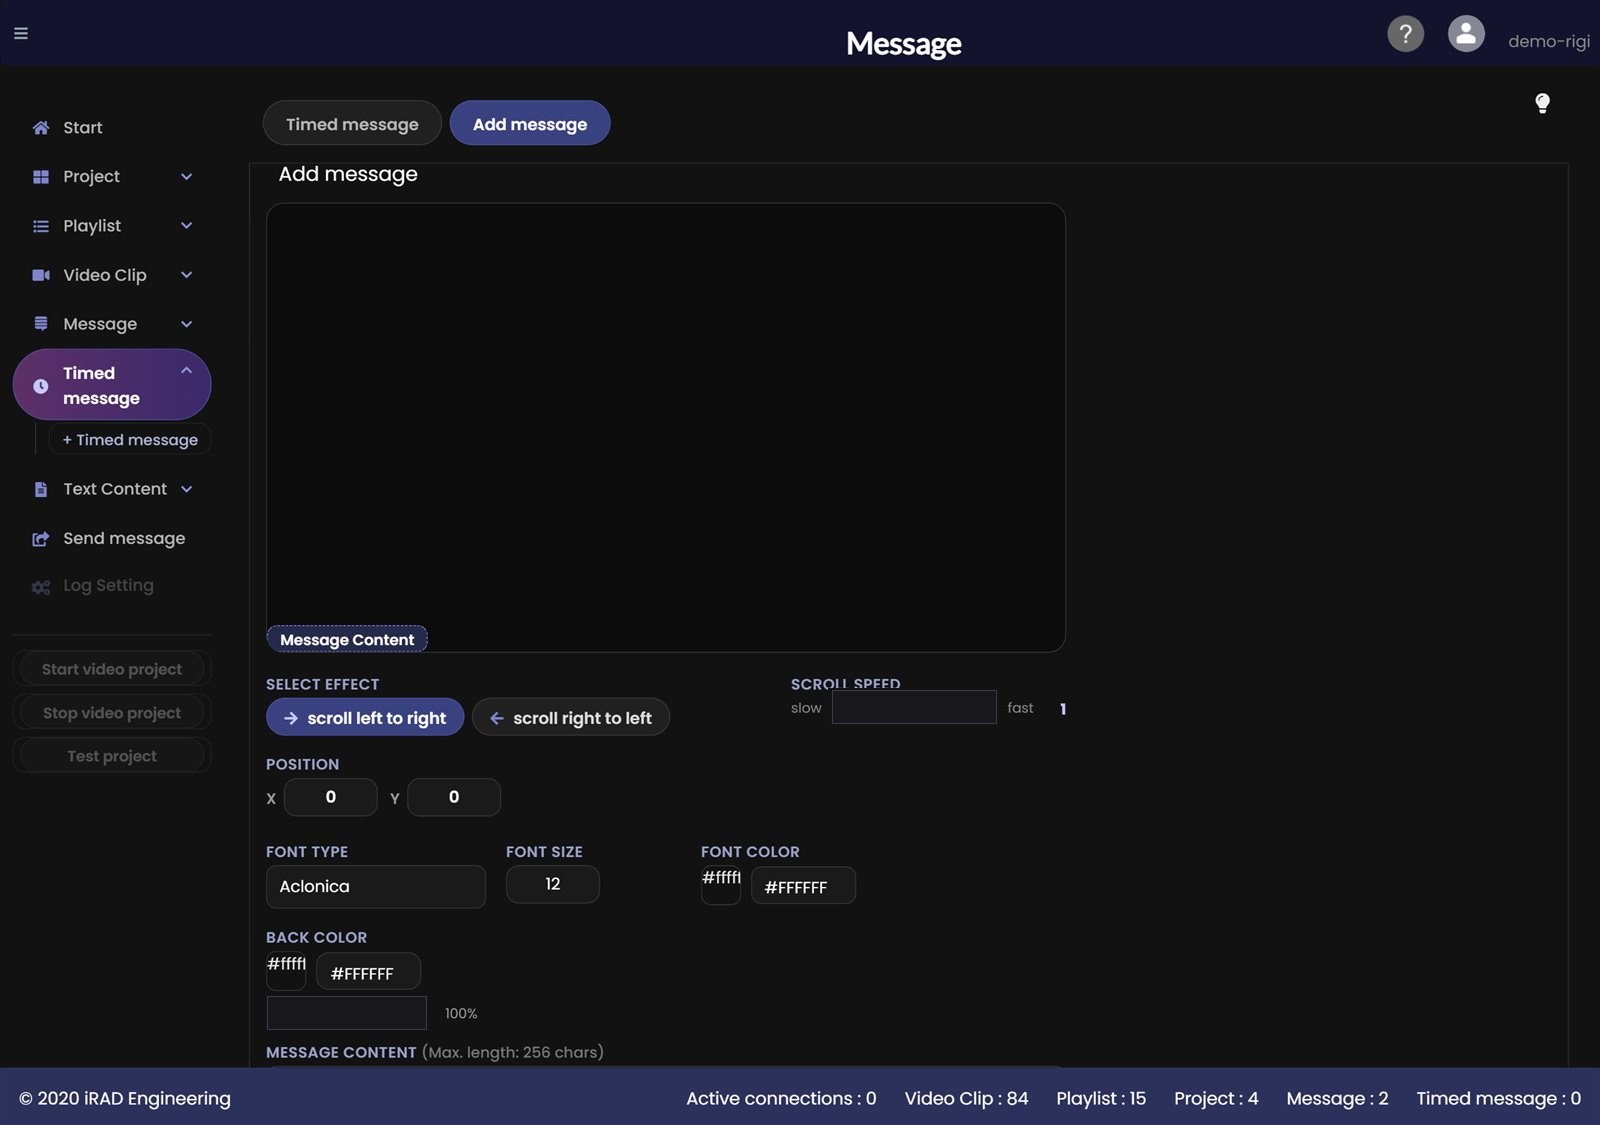Screen dimensions: 1600x1125
Task: Click the demo-rigi username link
Action: [x=1548, y=41]
